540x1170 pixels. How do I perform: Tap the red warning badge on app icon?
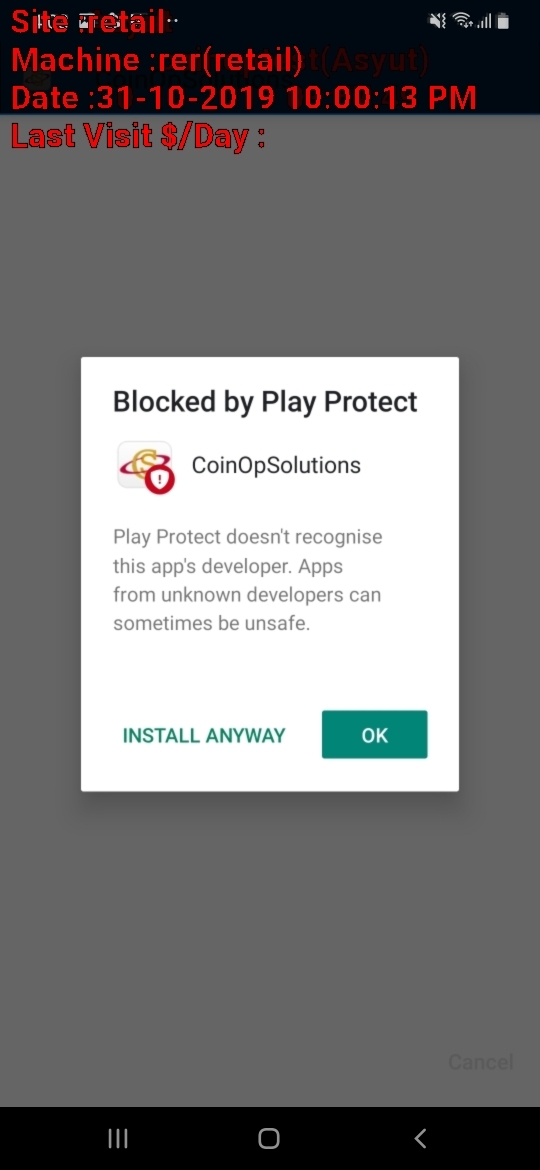[x=160, y=481]
